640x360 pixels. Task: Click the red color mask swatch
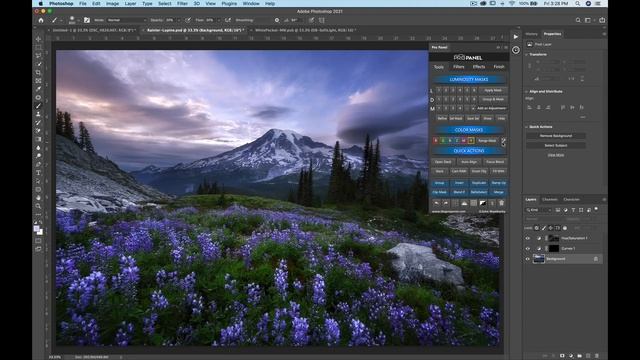[436, 140]
